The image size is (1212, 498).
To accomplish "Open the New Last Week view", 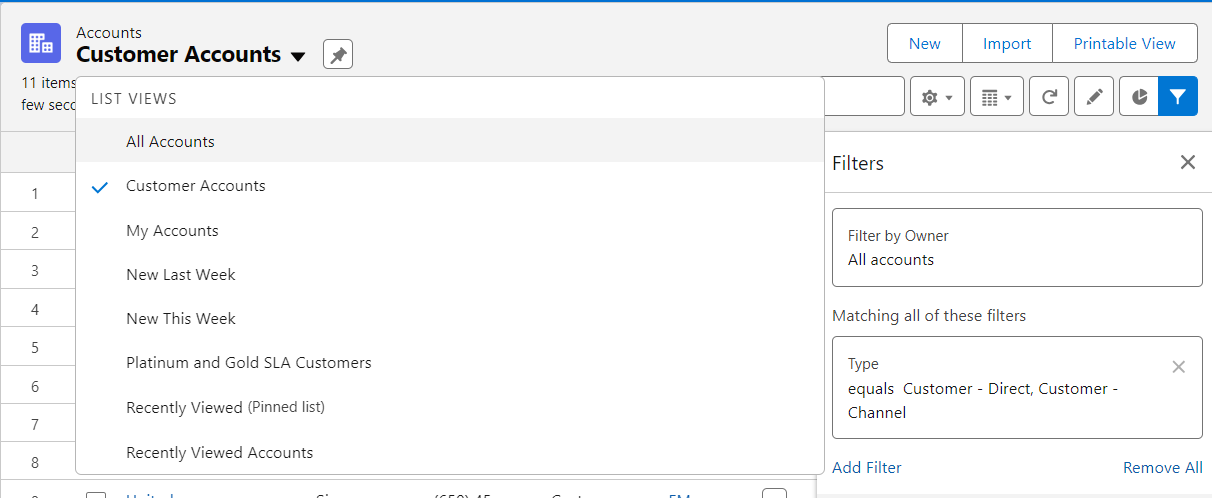I will coord(450,274).
